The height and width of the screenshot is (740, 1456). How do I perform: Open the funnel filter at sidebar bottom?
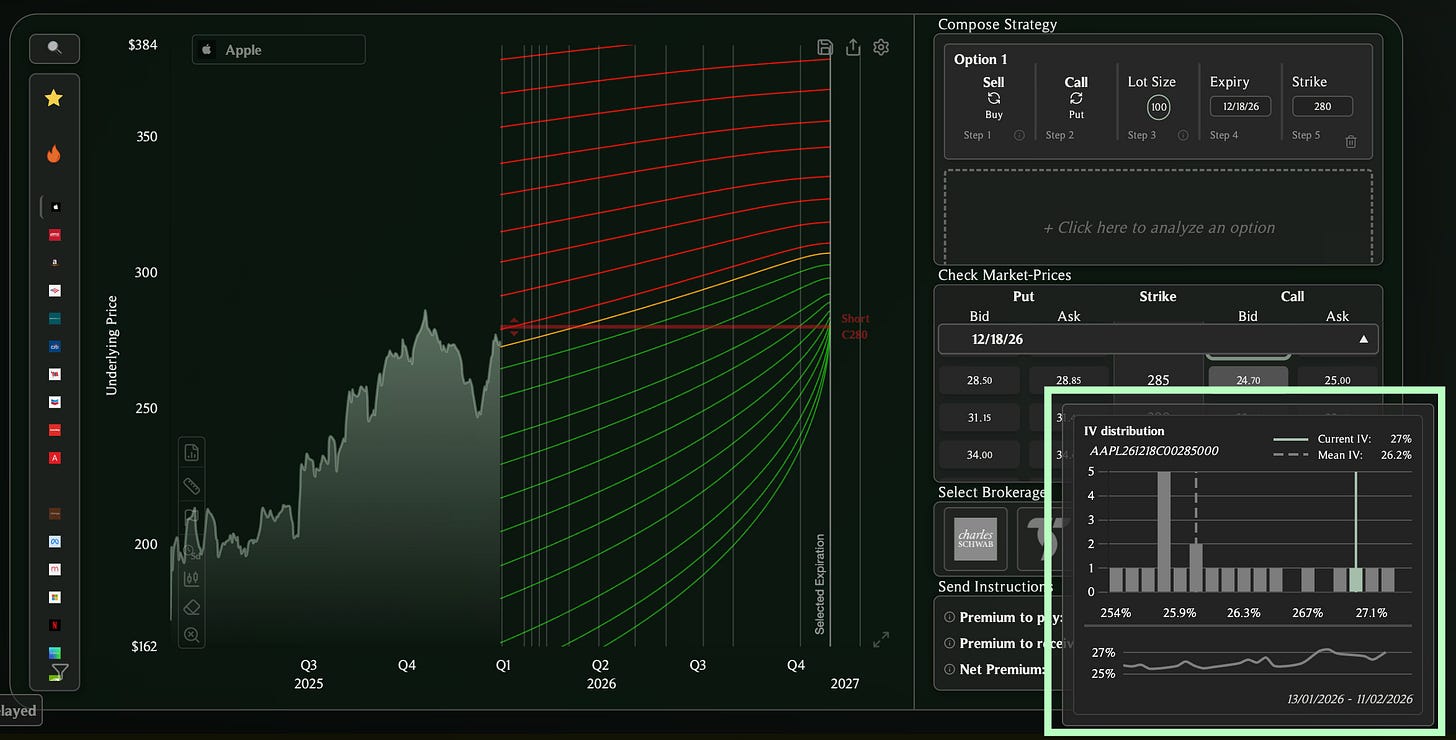(x=60, y=672)
